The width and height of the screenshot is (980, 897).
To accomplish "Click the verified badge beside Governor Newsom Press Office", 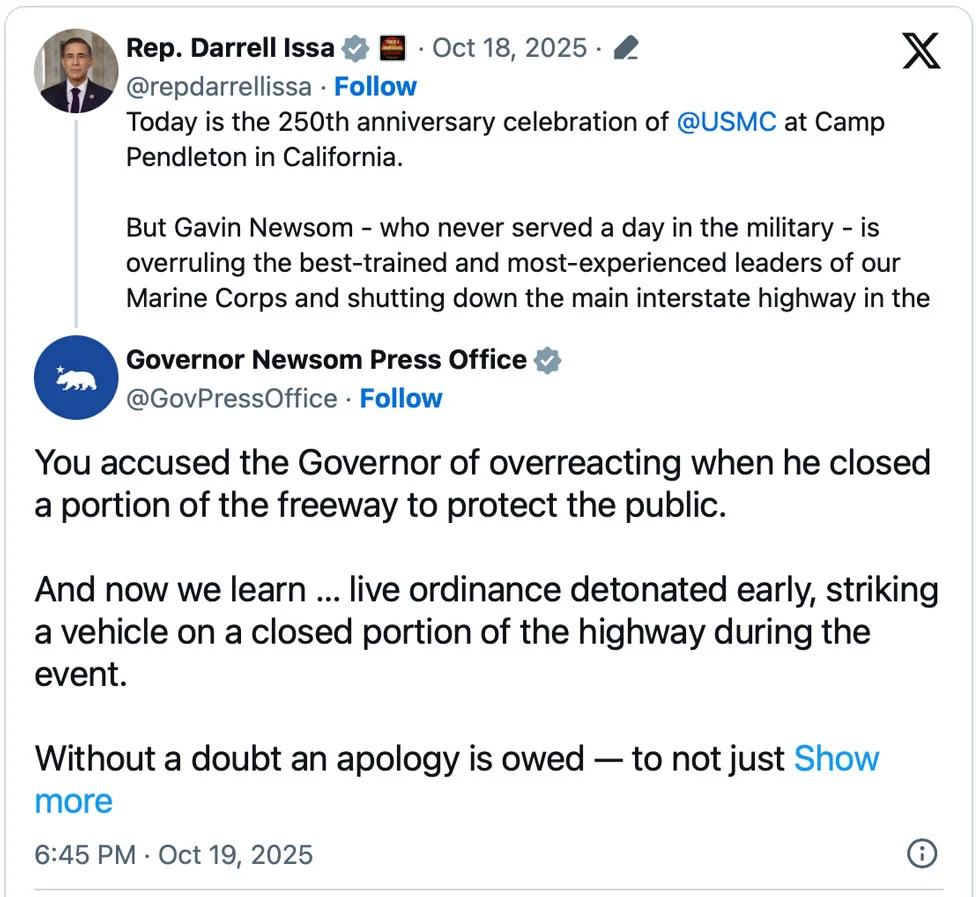I will [x=546, y=360].
